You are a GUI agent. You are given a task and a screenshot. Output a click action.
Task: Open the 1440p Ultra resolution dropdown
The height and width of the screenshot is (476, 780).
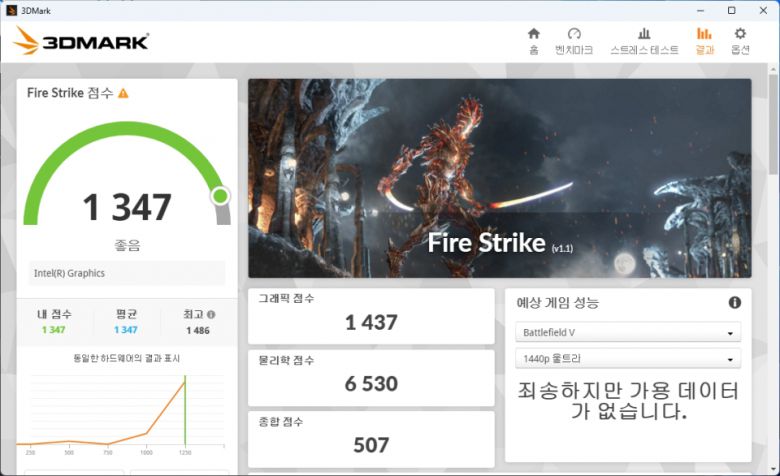pyautogui.click(x=628, y=359)
